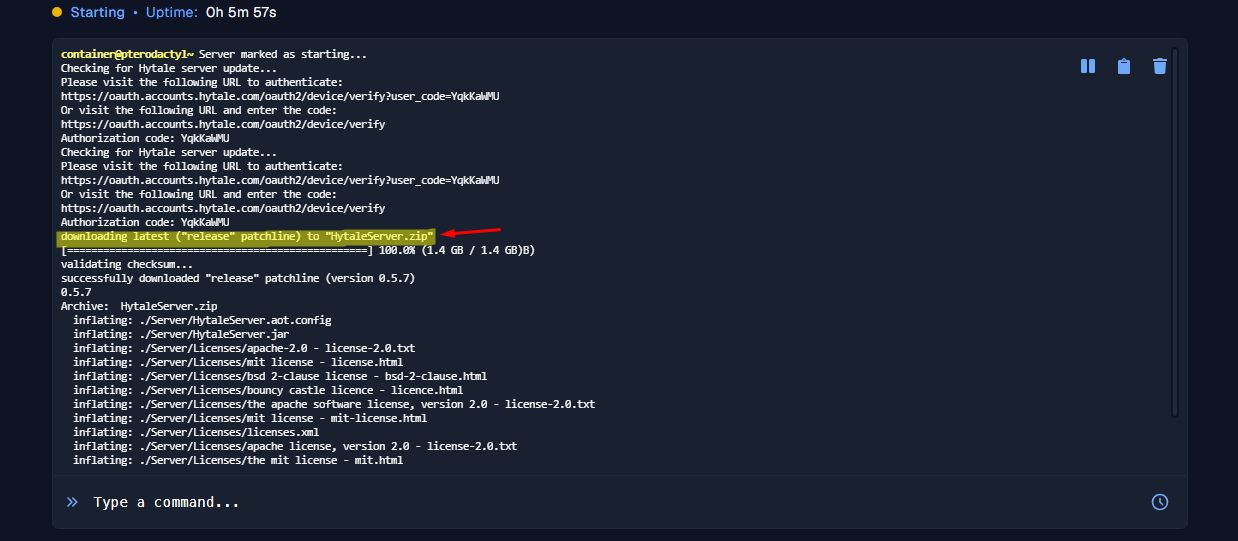The width and height of the screenshot is (1238, 541).
Task: Click 'mit license - mit-license.html' line
Action: click(x=250, y=418)
